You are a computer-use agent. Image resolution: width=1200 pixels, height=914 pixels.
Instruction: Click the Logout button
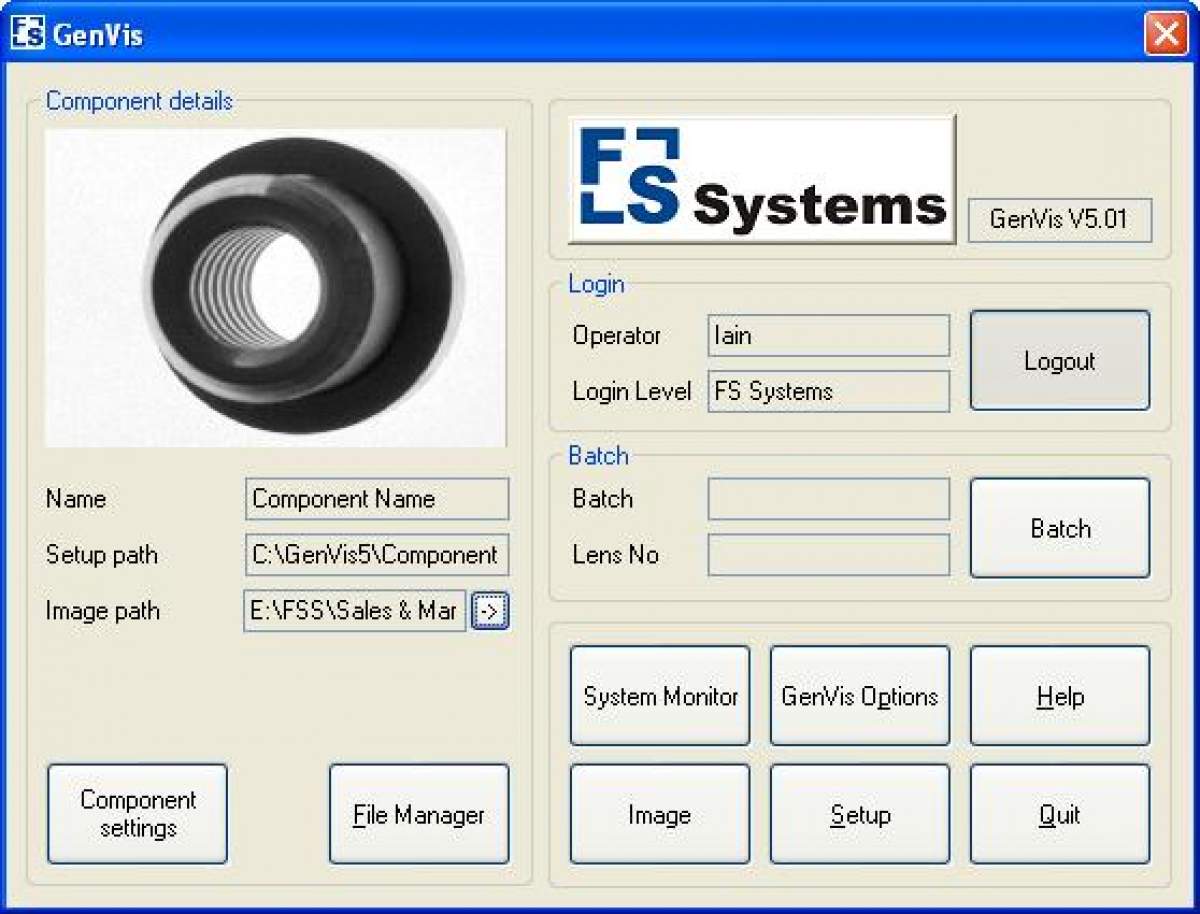pyautogui.click(x=1060, y=361)
